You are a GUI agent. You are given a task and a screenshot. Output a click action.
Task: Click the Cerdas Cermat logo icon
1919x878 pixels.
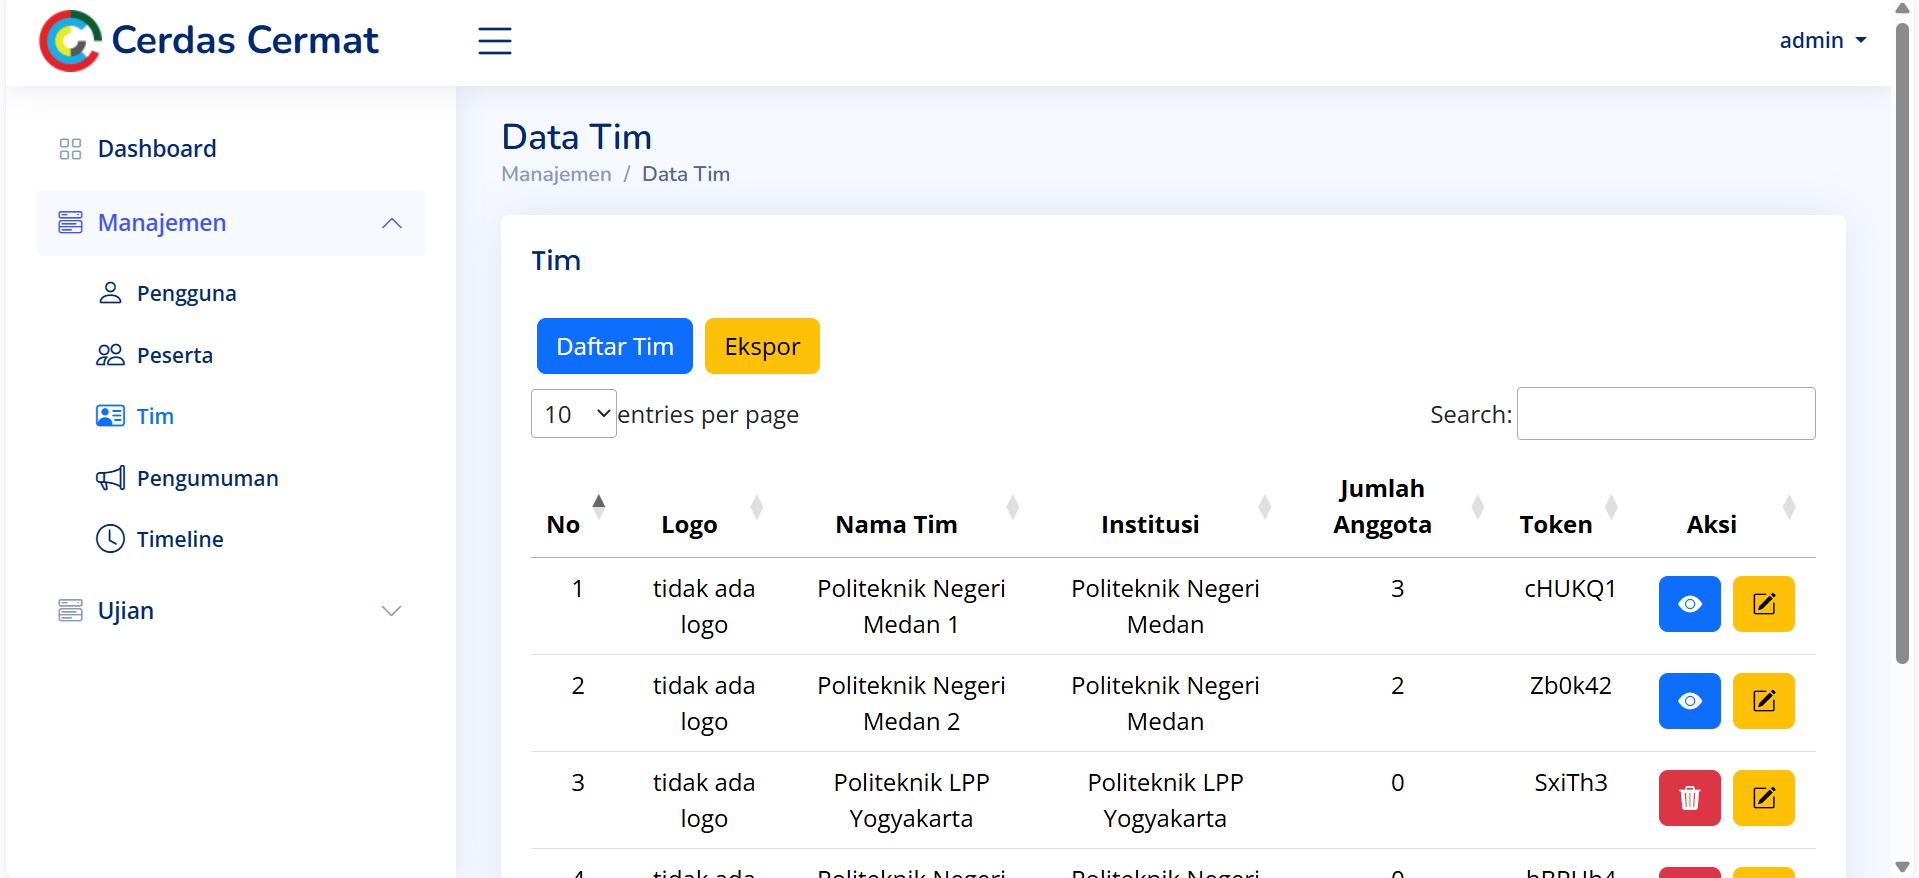click(70, 41)
